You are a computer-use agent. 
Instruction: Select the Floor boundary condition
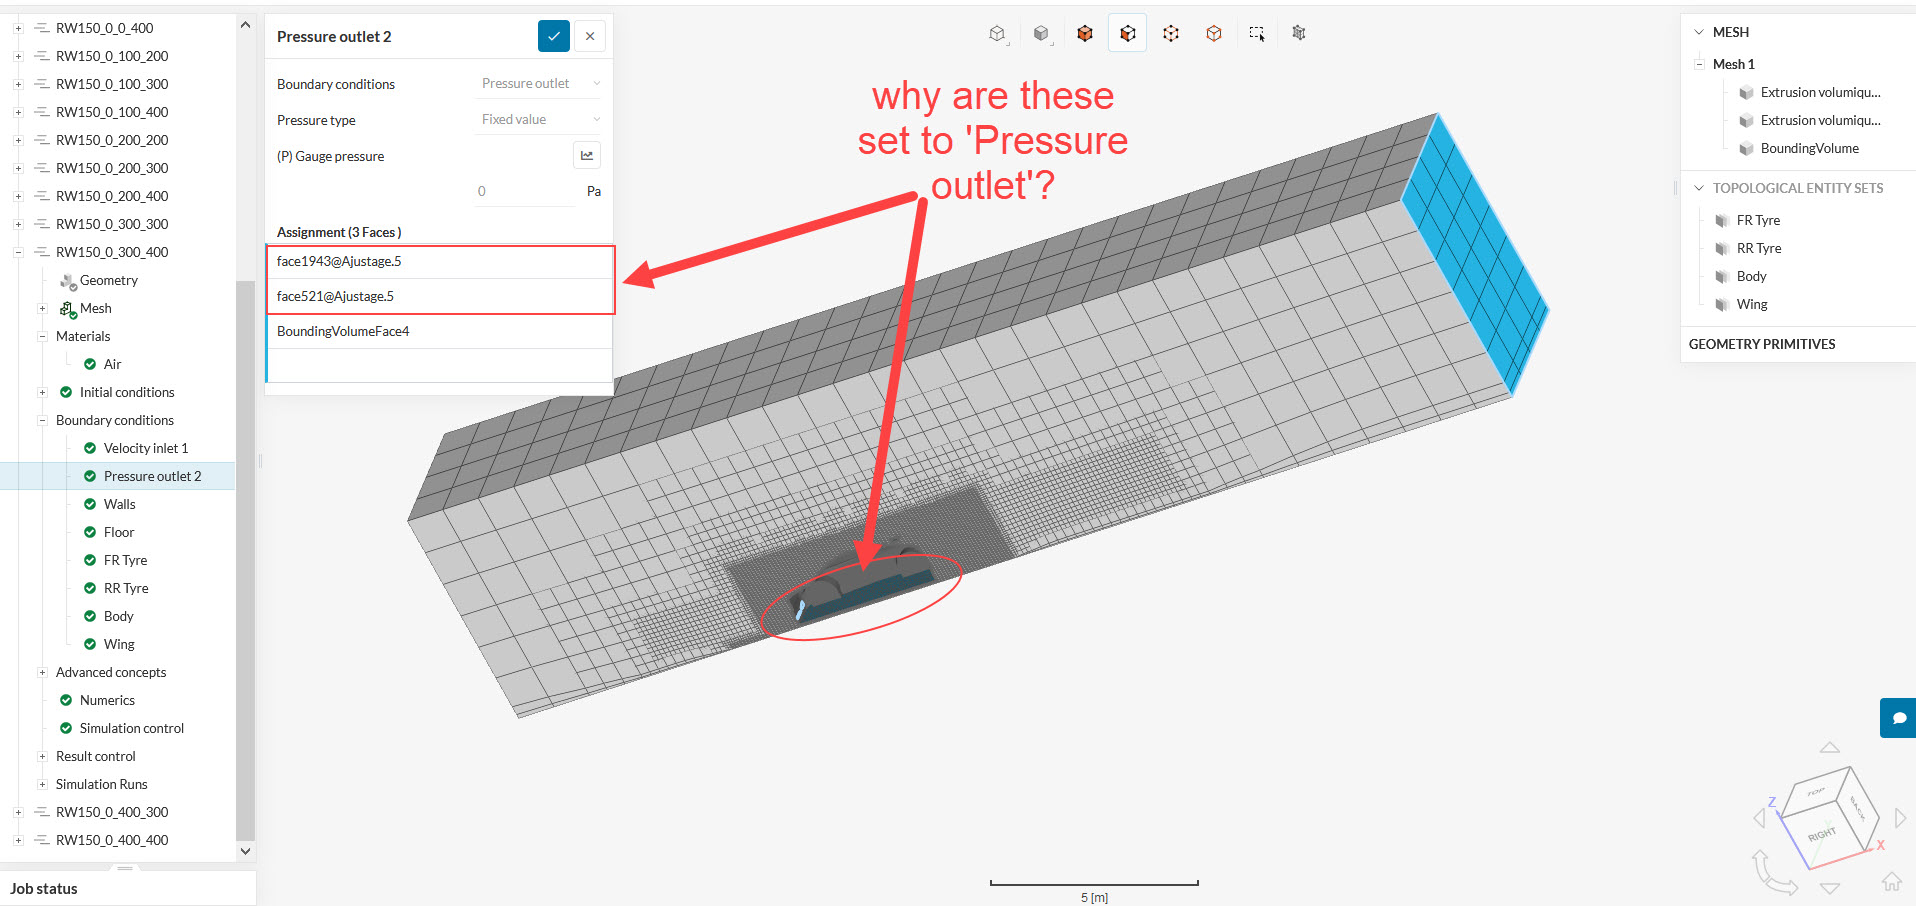[119, 532]
